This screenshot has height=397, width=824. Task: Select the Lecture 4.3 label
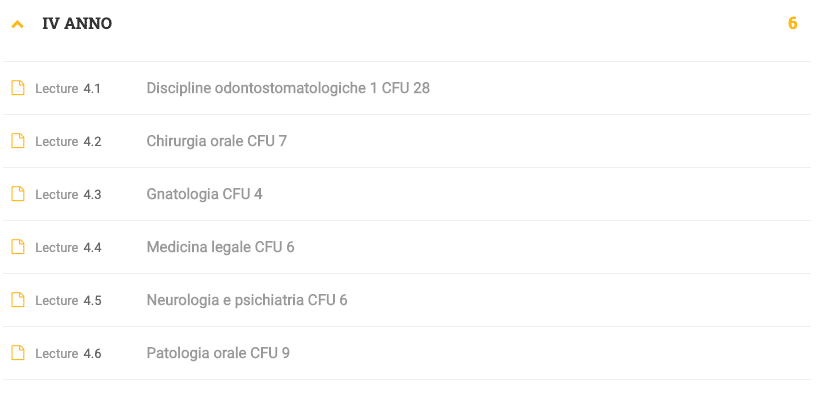(68, 195)
